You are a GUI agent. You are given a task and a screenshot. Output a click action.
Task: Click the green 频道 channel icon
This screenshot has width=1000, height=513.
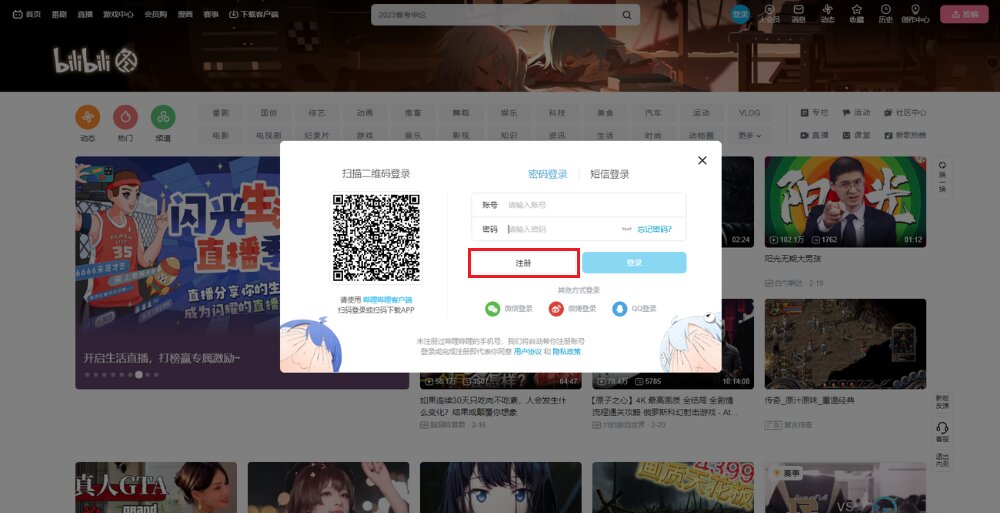[163, 117]
